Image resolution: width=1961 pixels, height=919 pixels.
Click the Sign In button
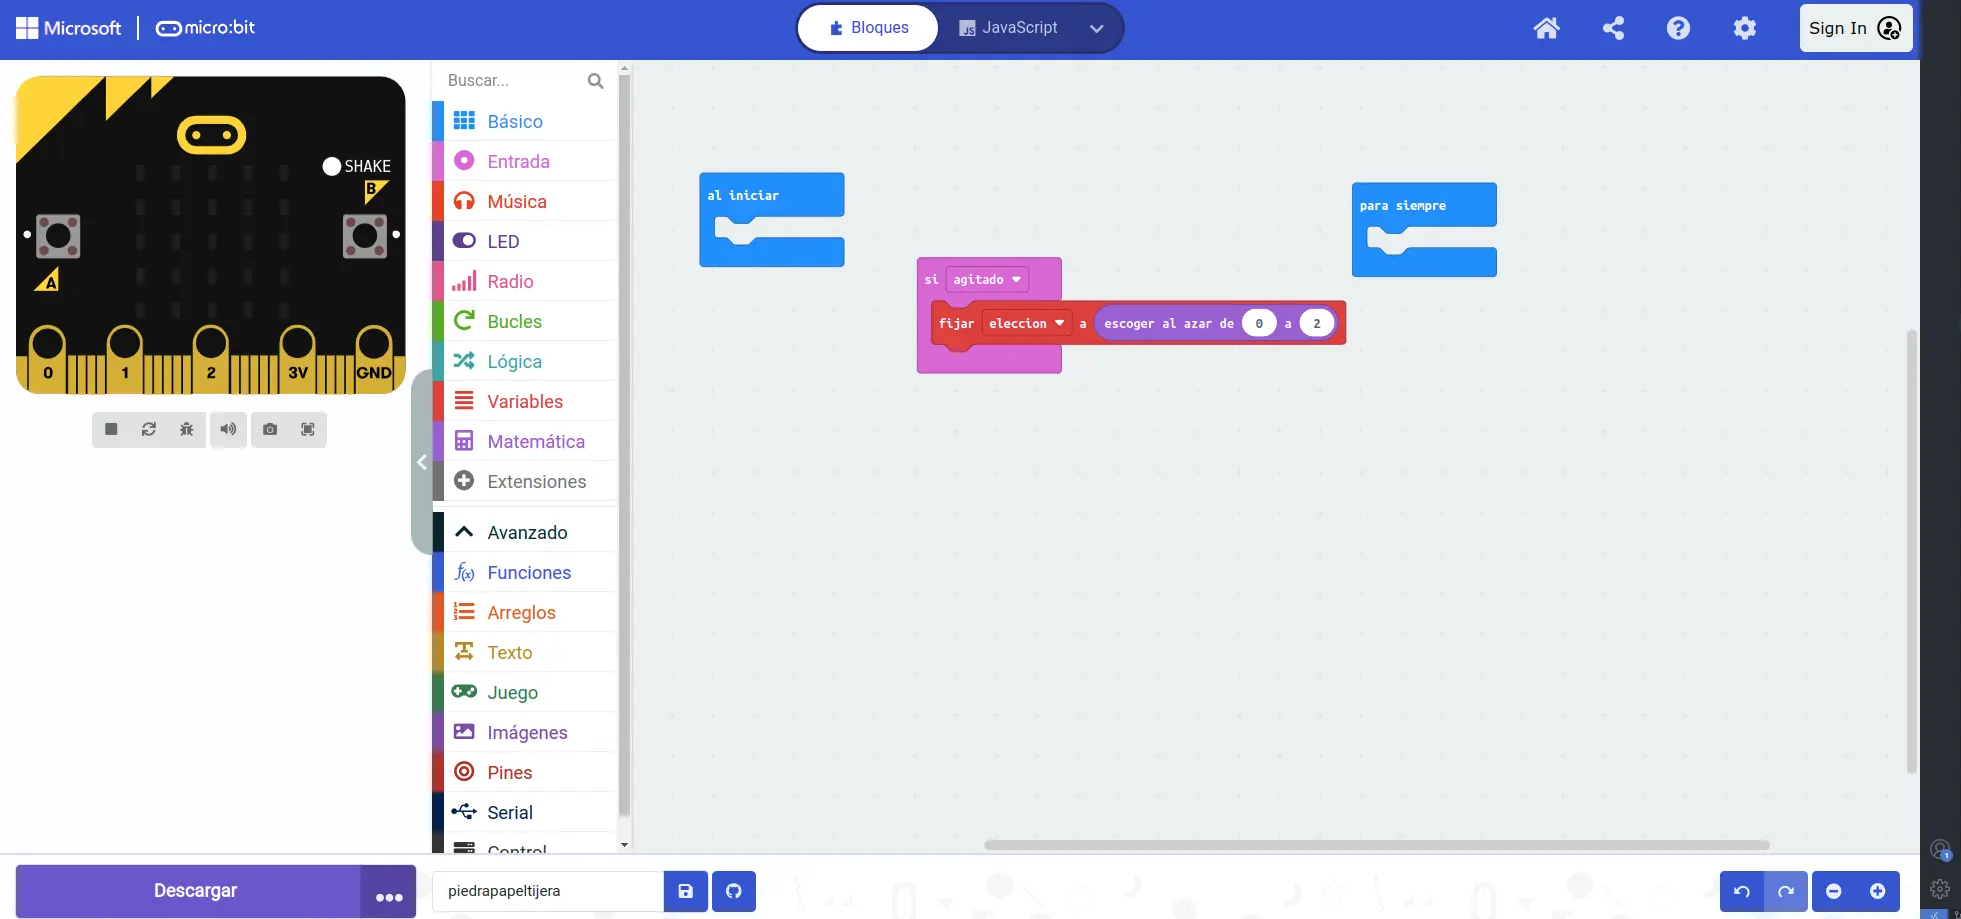pyautogui.click(x=1855, y=28)
